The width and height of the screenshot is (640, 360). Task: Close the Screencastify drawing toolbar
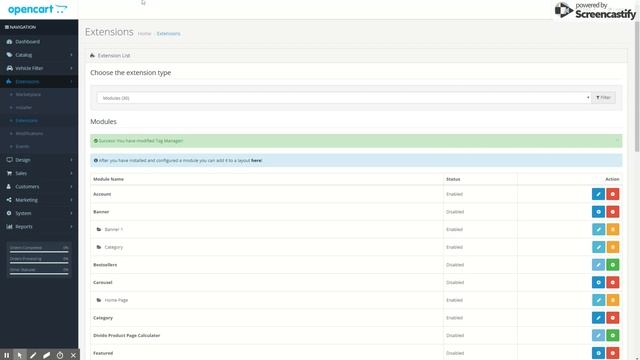(73, 355)
